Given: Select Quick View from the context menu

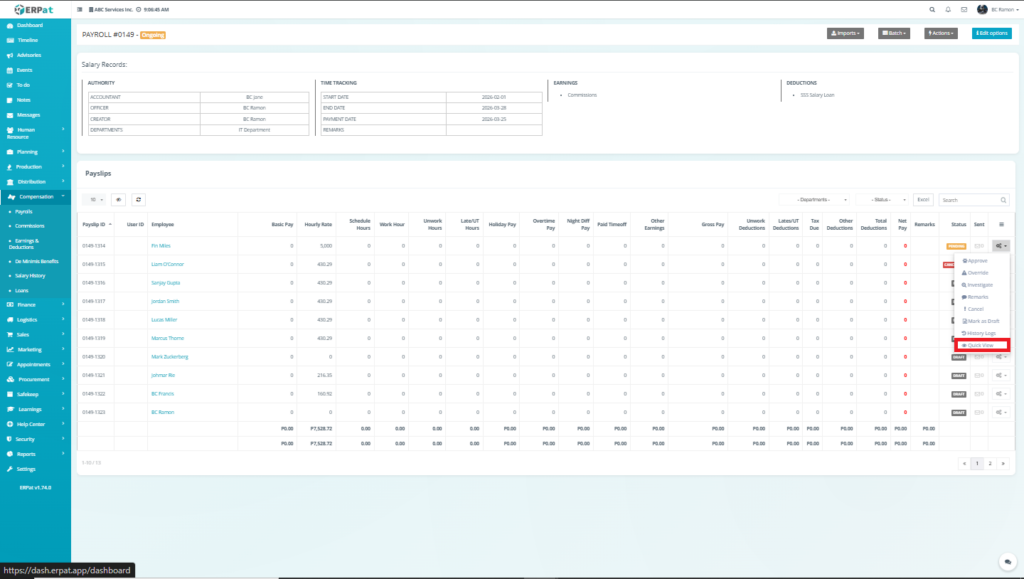Looking at the screenshot, I should (981, 345).
